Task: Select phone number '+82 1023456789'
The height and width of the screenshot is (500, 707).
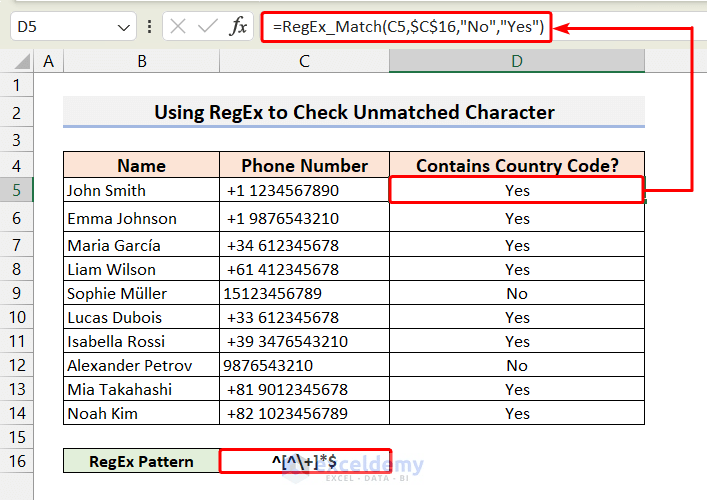Action: (304, 413)
